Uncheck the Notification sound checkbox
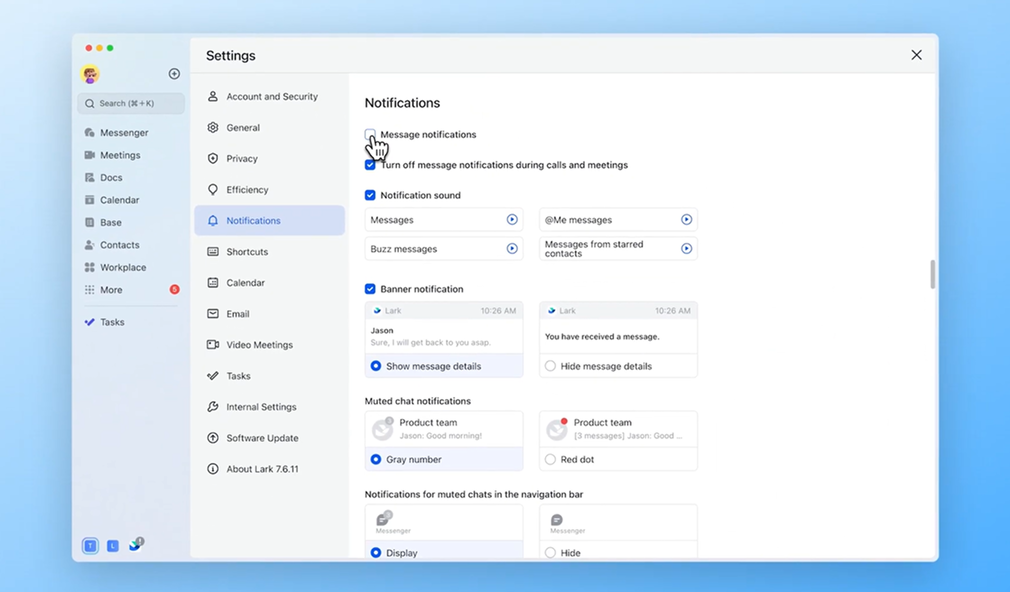Screen dimensions: 1010x592 click(370, 195)
